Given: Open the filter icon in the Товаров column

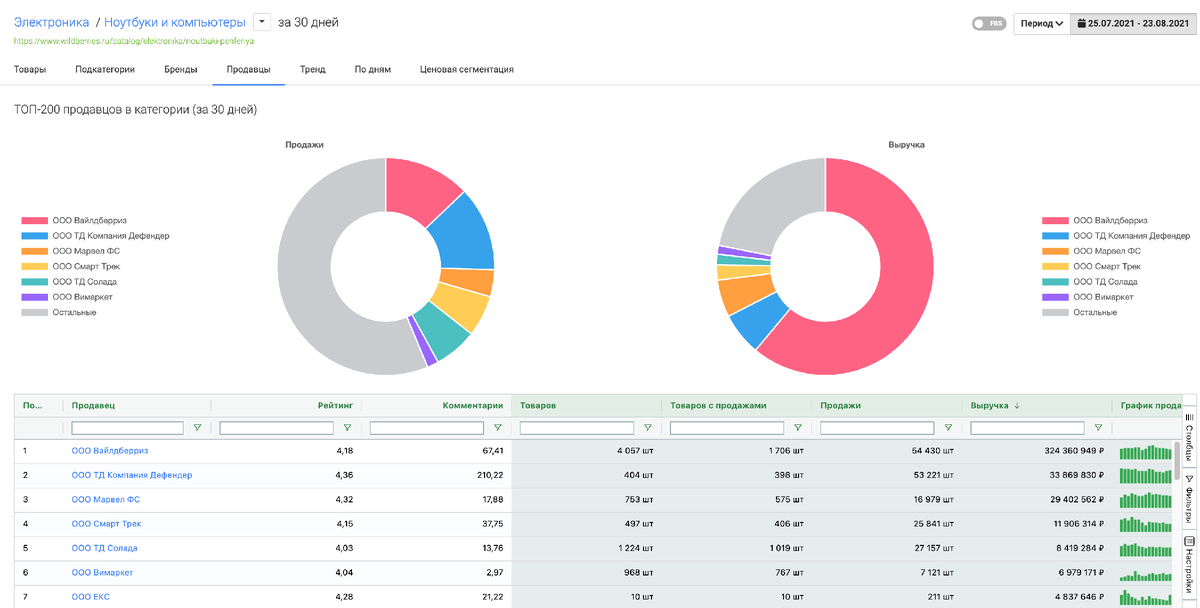Looking at the screenshot, I should point(648,428).
